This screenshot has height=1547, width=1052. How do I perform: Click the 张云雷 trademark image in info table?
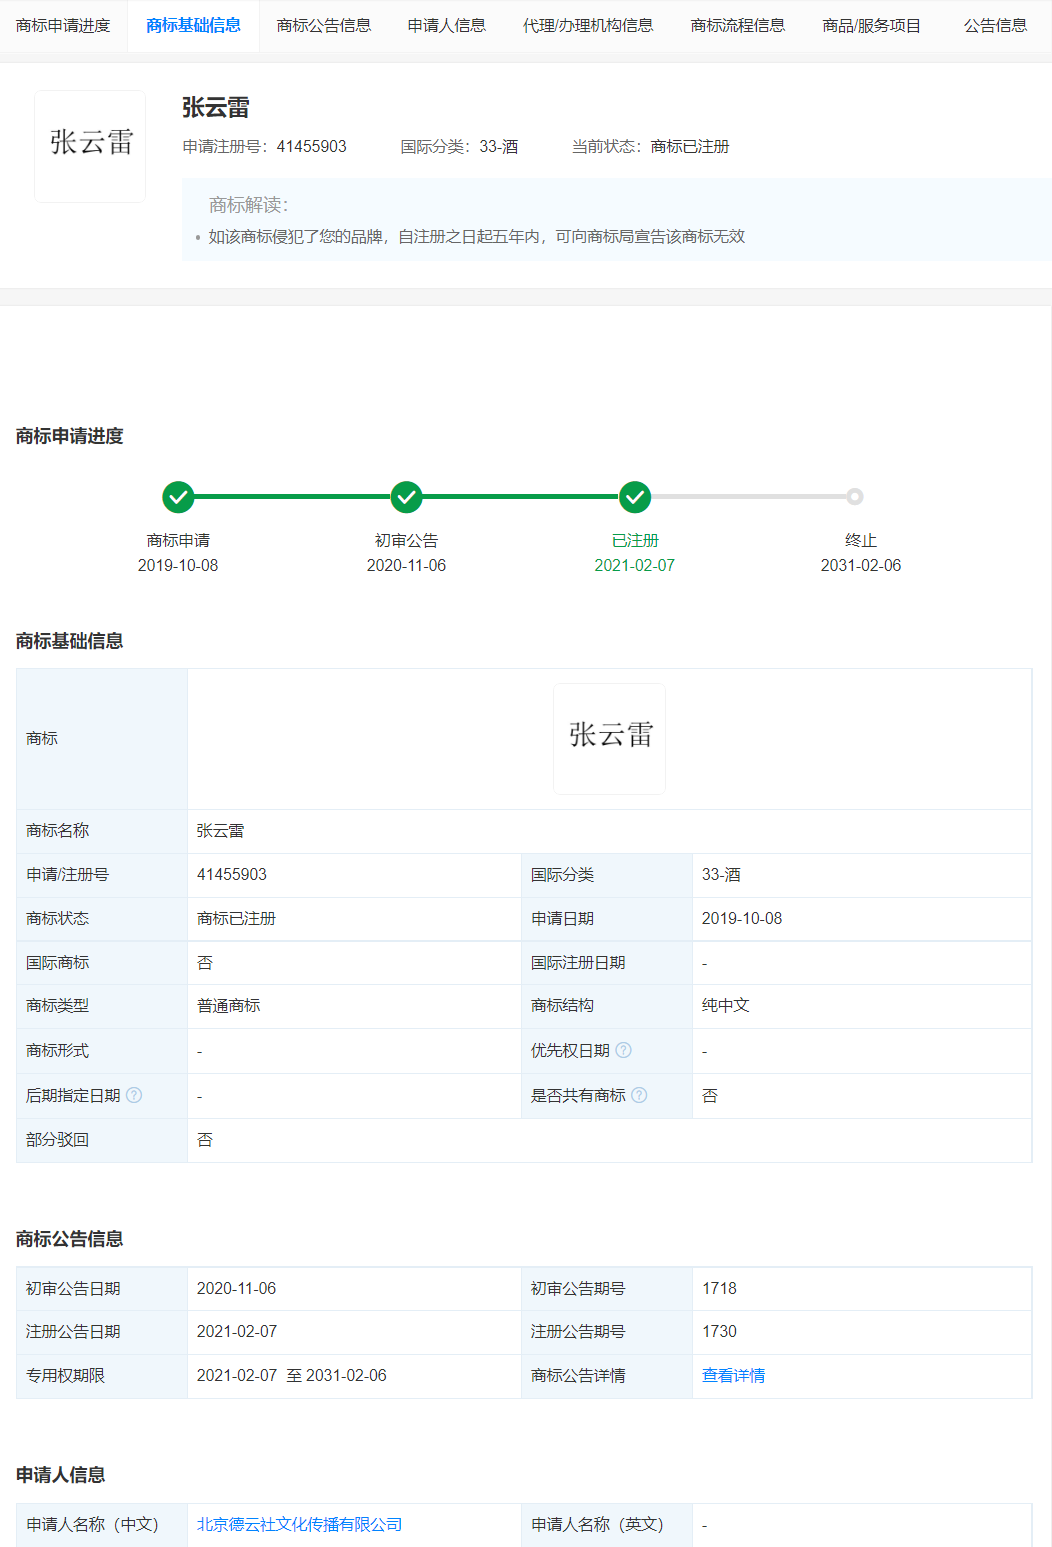click(609, 738)
